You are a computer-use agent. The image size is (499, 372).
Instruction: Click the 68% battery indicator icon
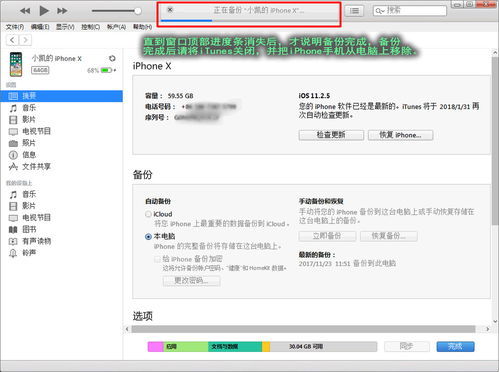106,70
